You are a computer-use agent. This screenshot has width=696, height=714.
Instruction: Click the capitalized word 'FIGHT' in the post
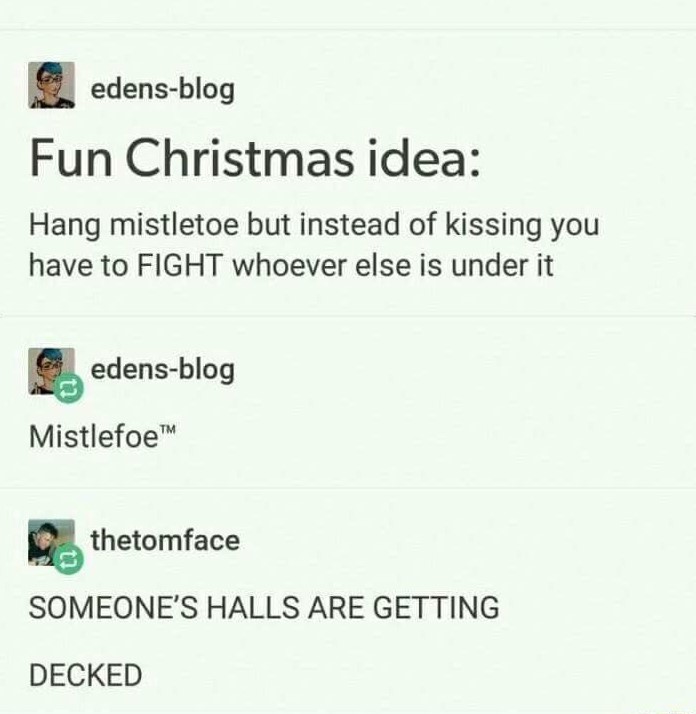(x=180, y=265)
